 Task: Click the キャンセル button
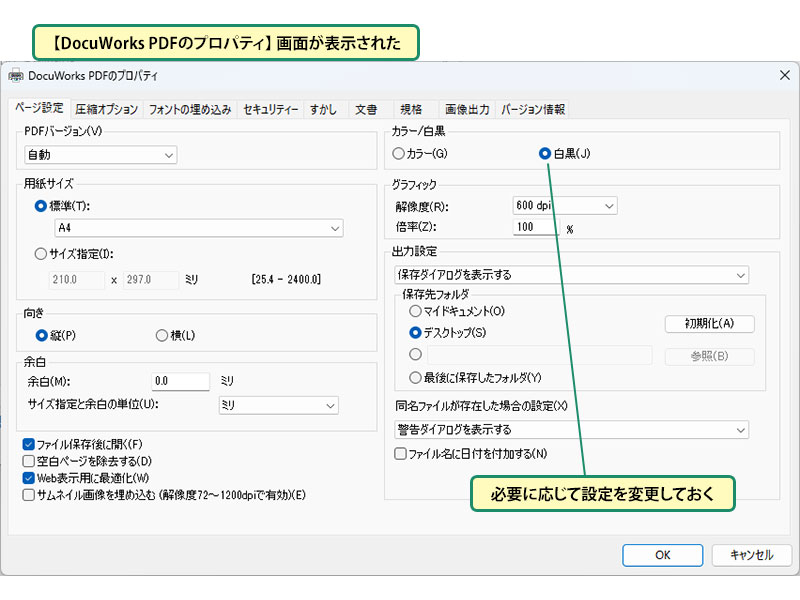pyautogui.click(x=752, y=555)
